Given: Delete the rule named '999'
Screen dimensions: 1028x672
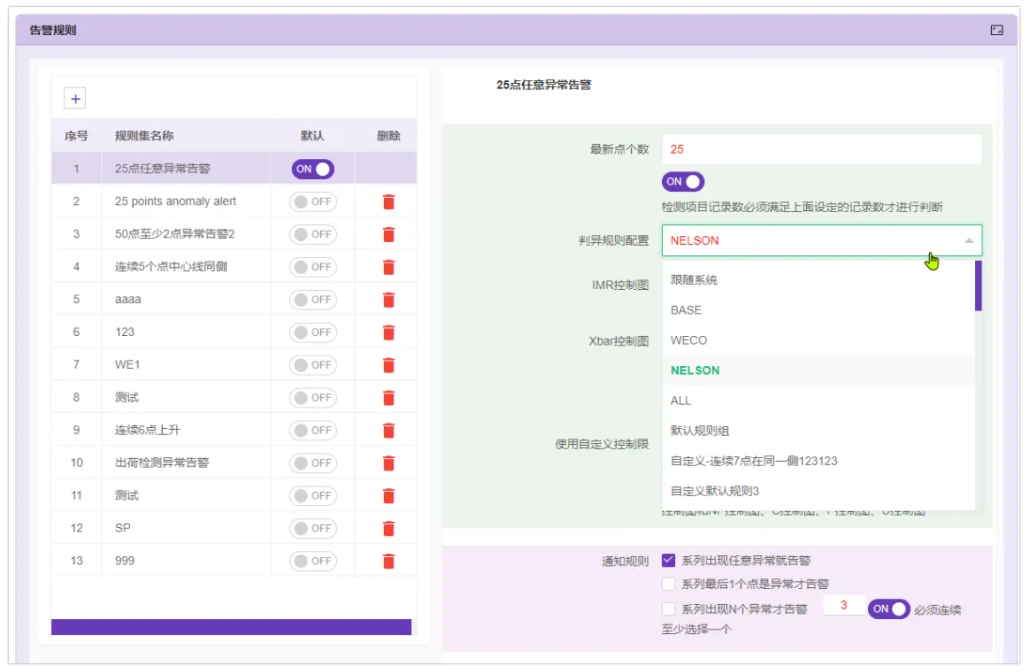Looking at the screenshot, I should 389,561.
